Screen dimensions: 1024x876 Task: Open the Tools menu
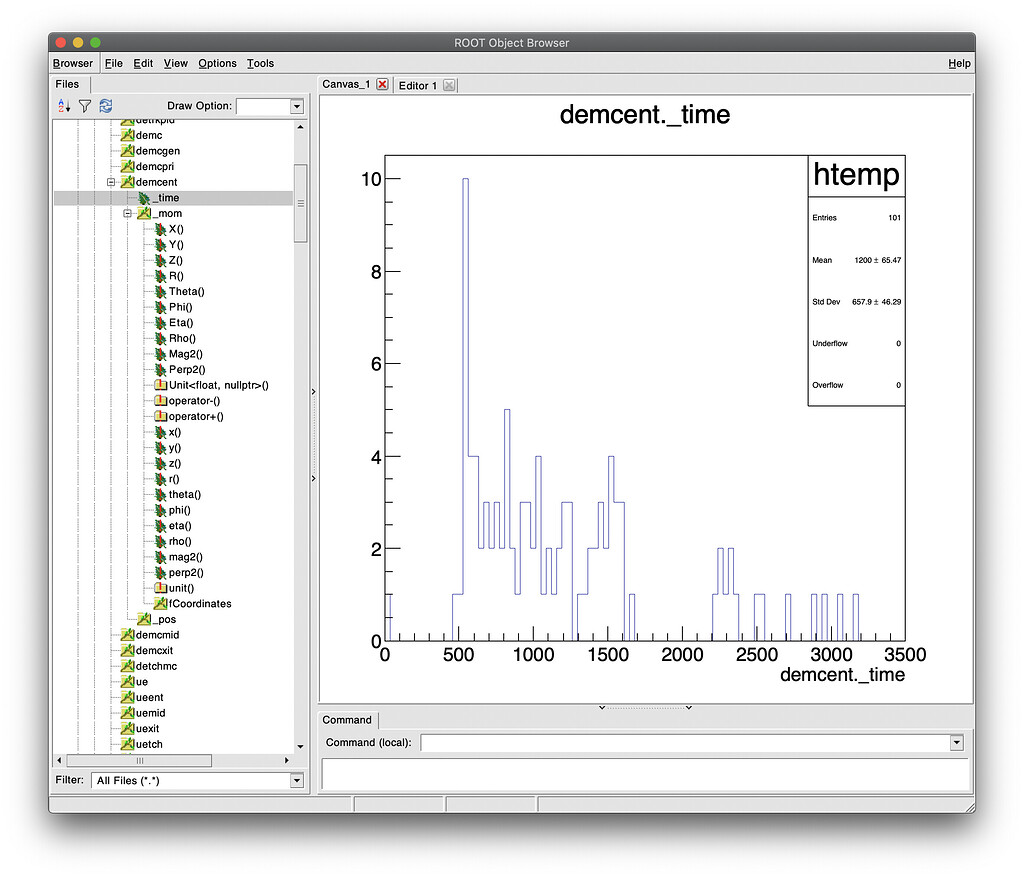[260, 63]
